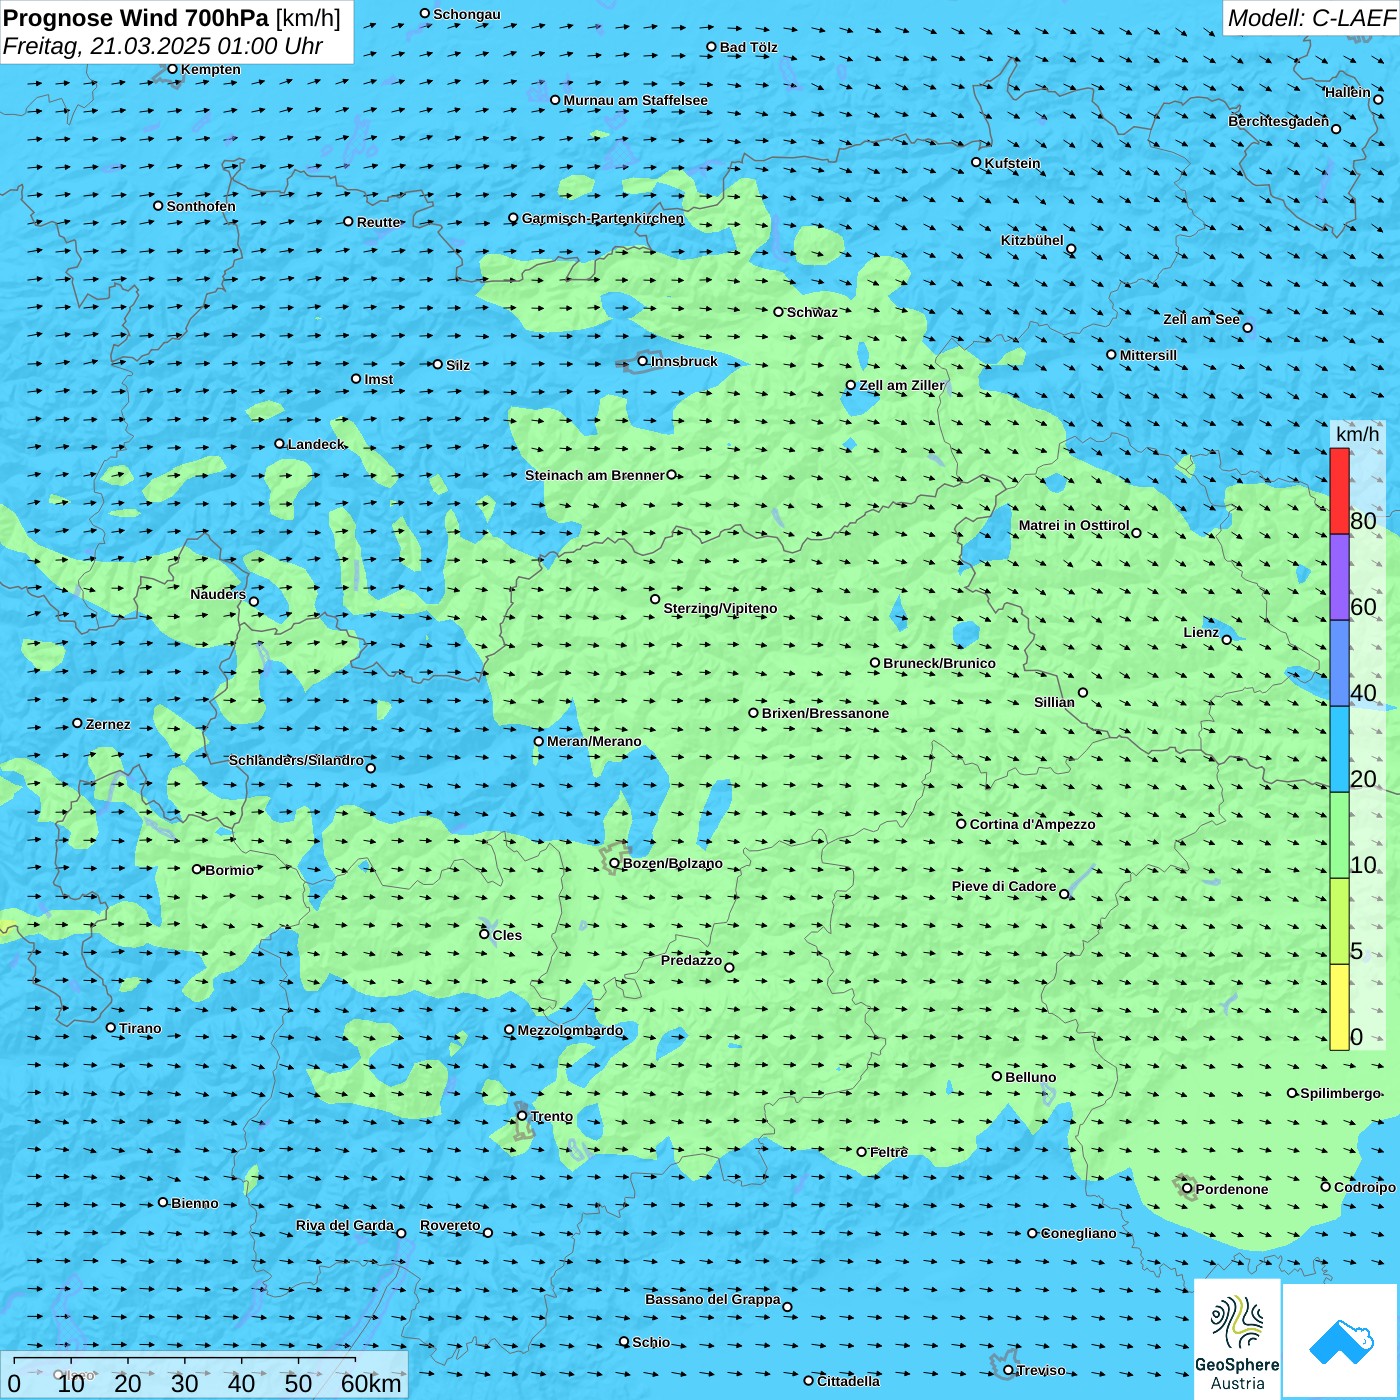Select the Bozen/Bolzano location marker

[x=614, y=863]
